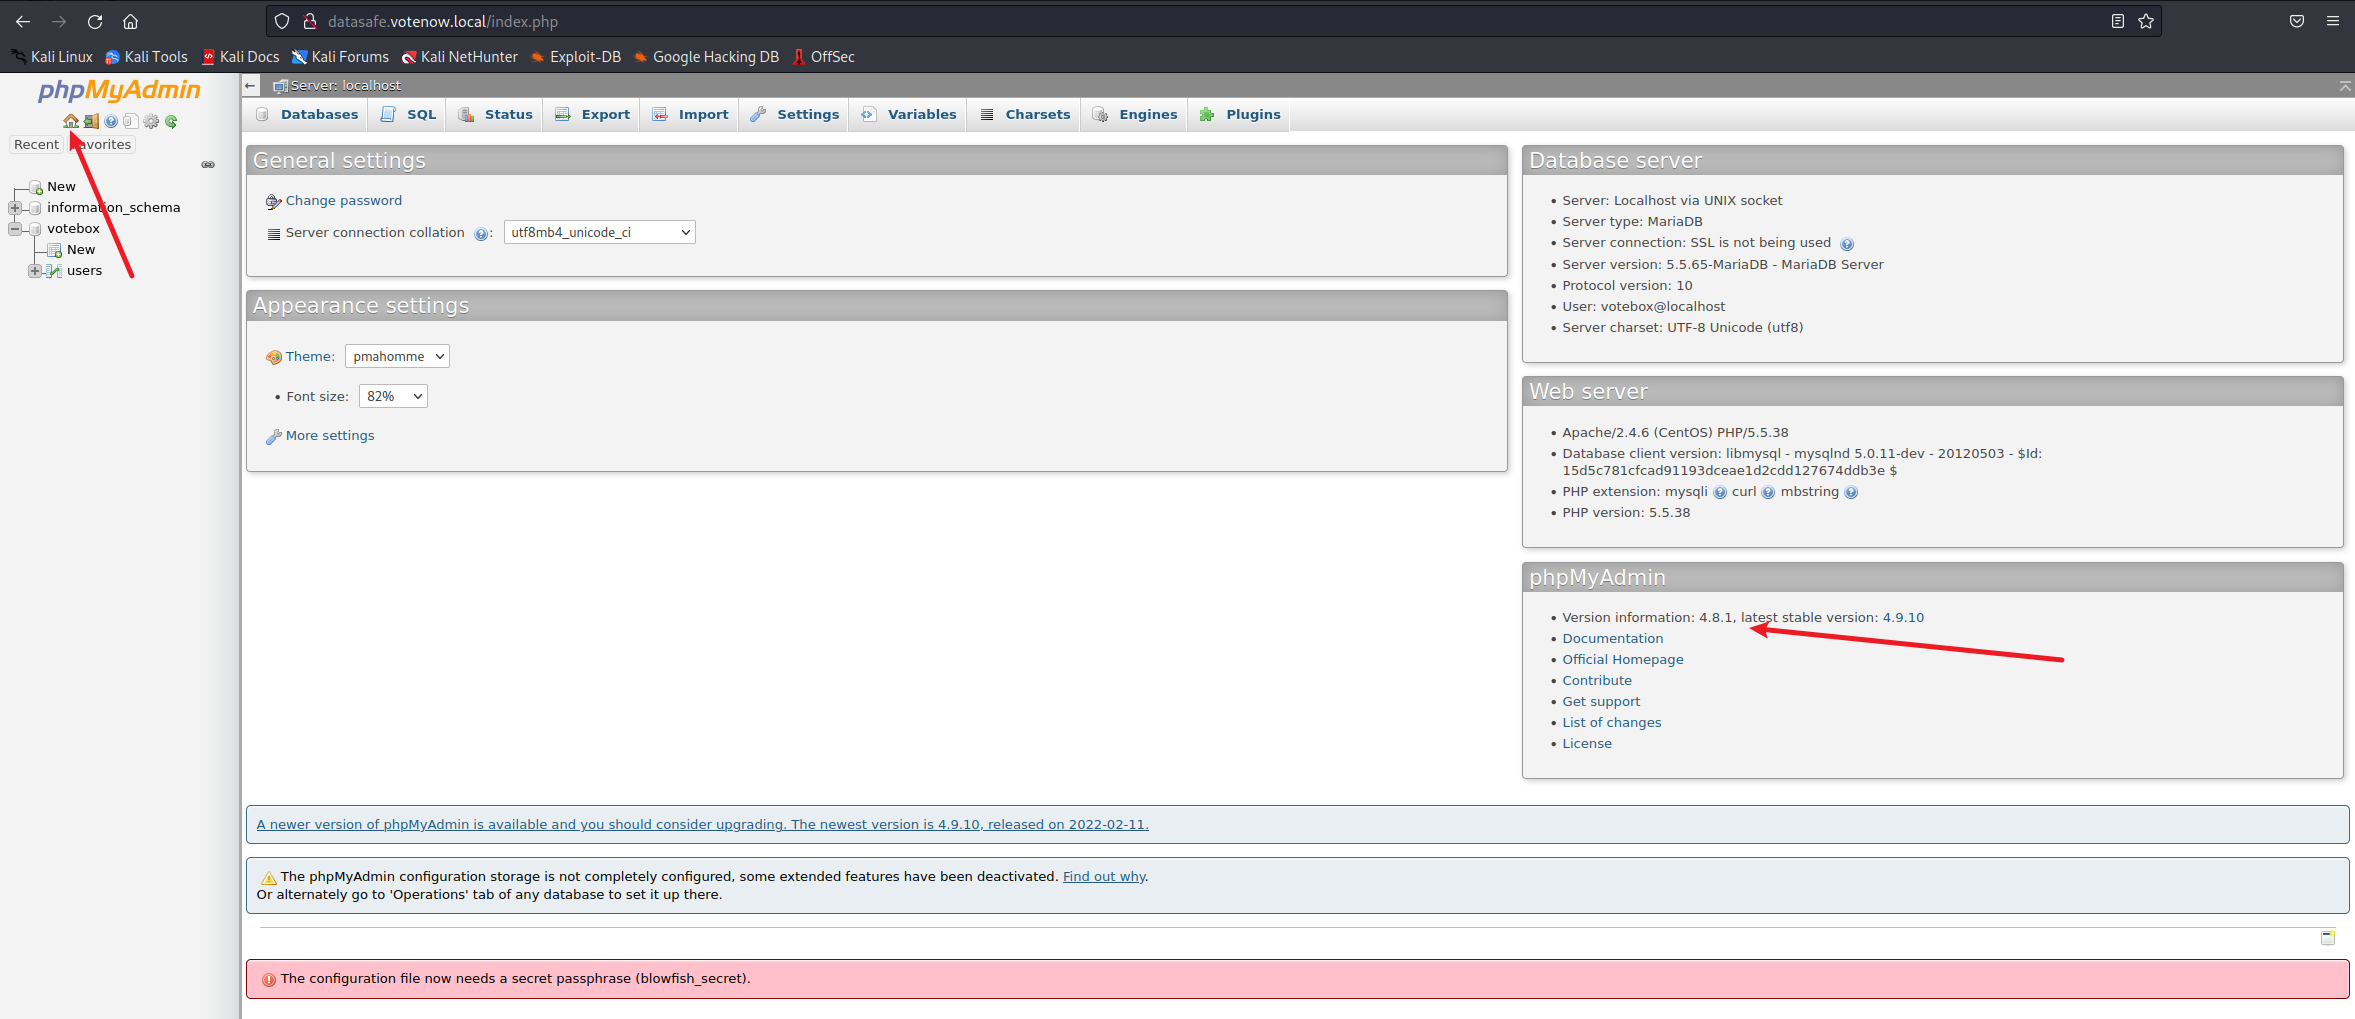
Task: Open the Charsets tab
Action: pyautogui.click(x=1026, y=115)
